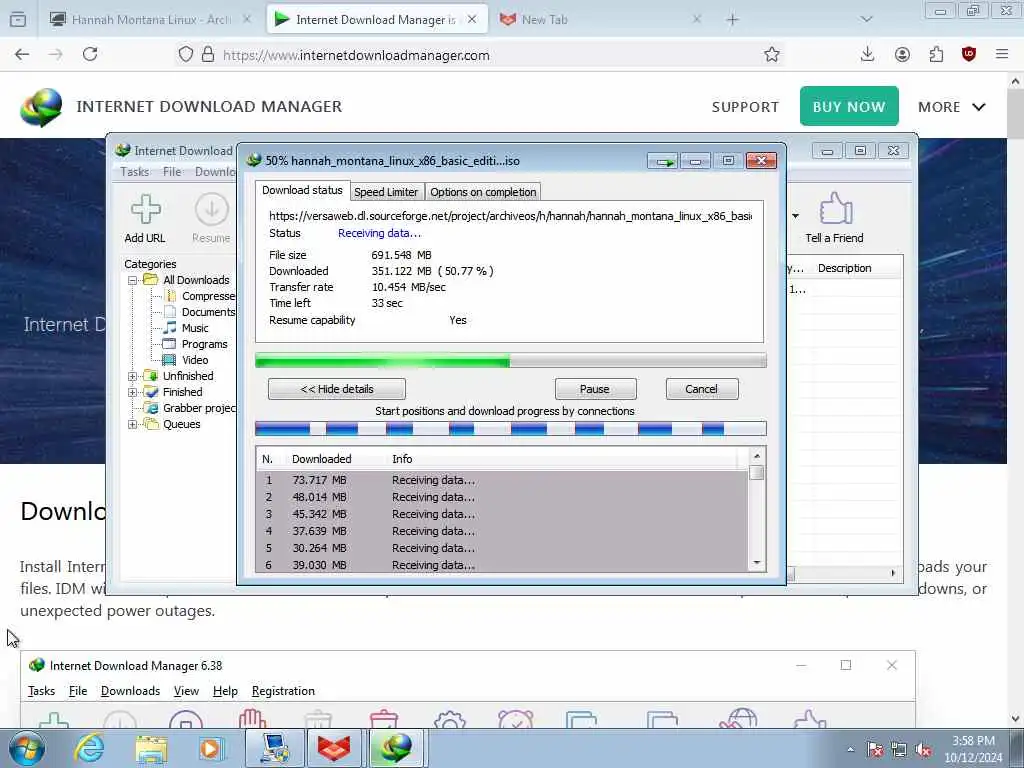Click the tracking protection shield in address bar
Image resolution: width=1024 pixels, height=768 pixels.
click(185, 55)
